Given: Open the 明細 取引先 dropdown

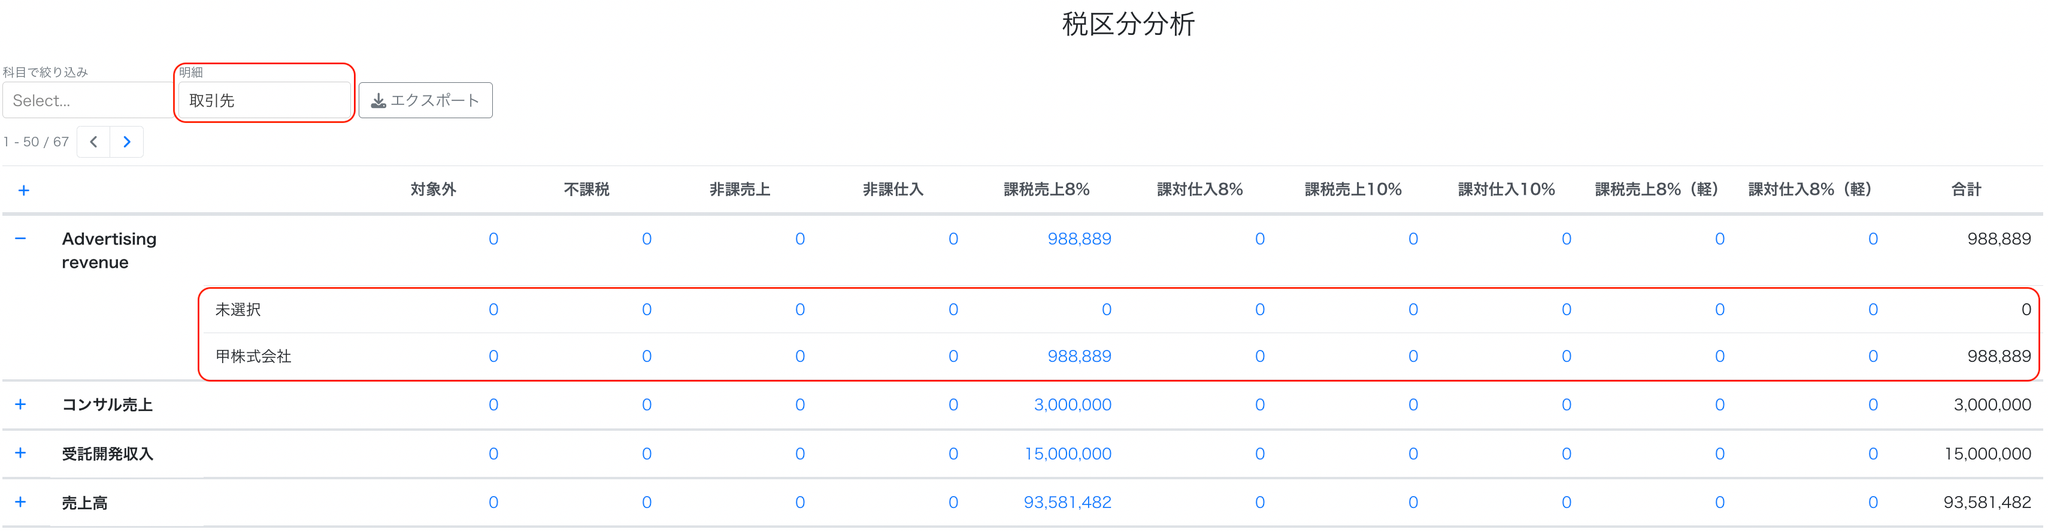Looking at the screenshot, I should coord(264,100).
